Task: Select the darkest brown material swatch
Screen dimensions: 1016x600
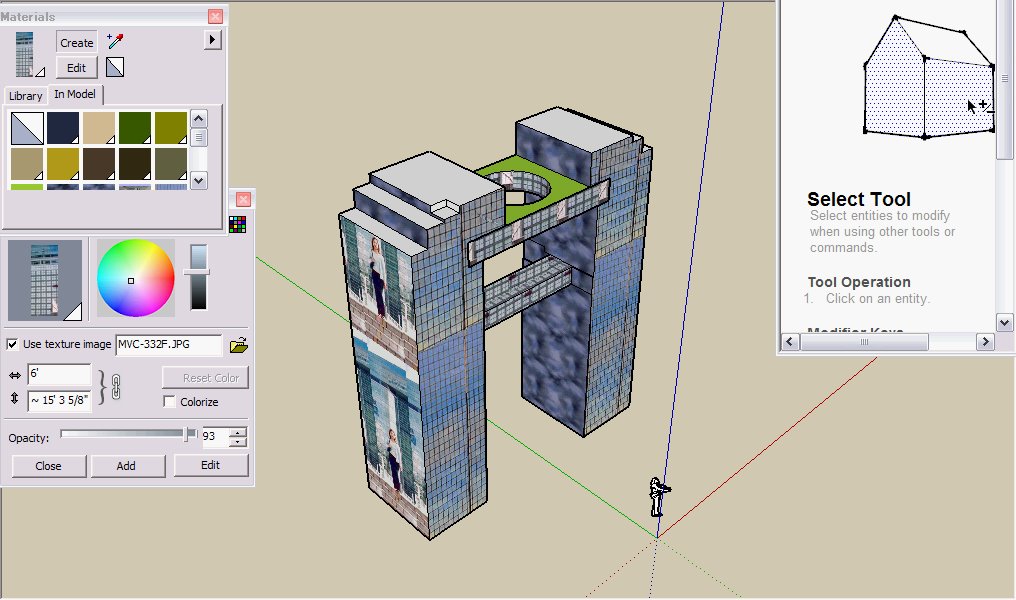Action: 135,164
